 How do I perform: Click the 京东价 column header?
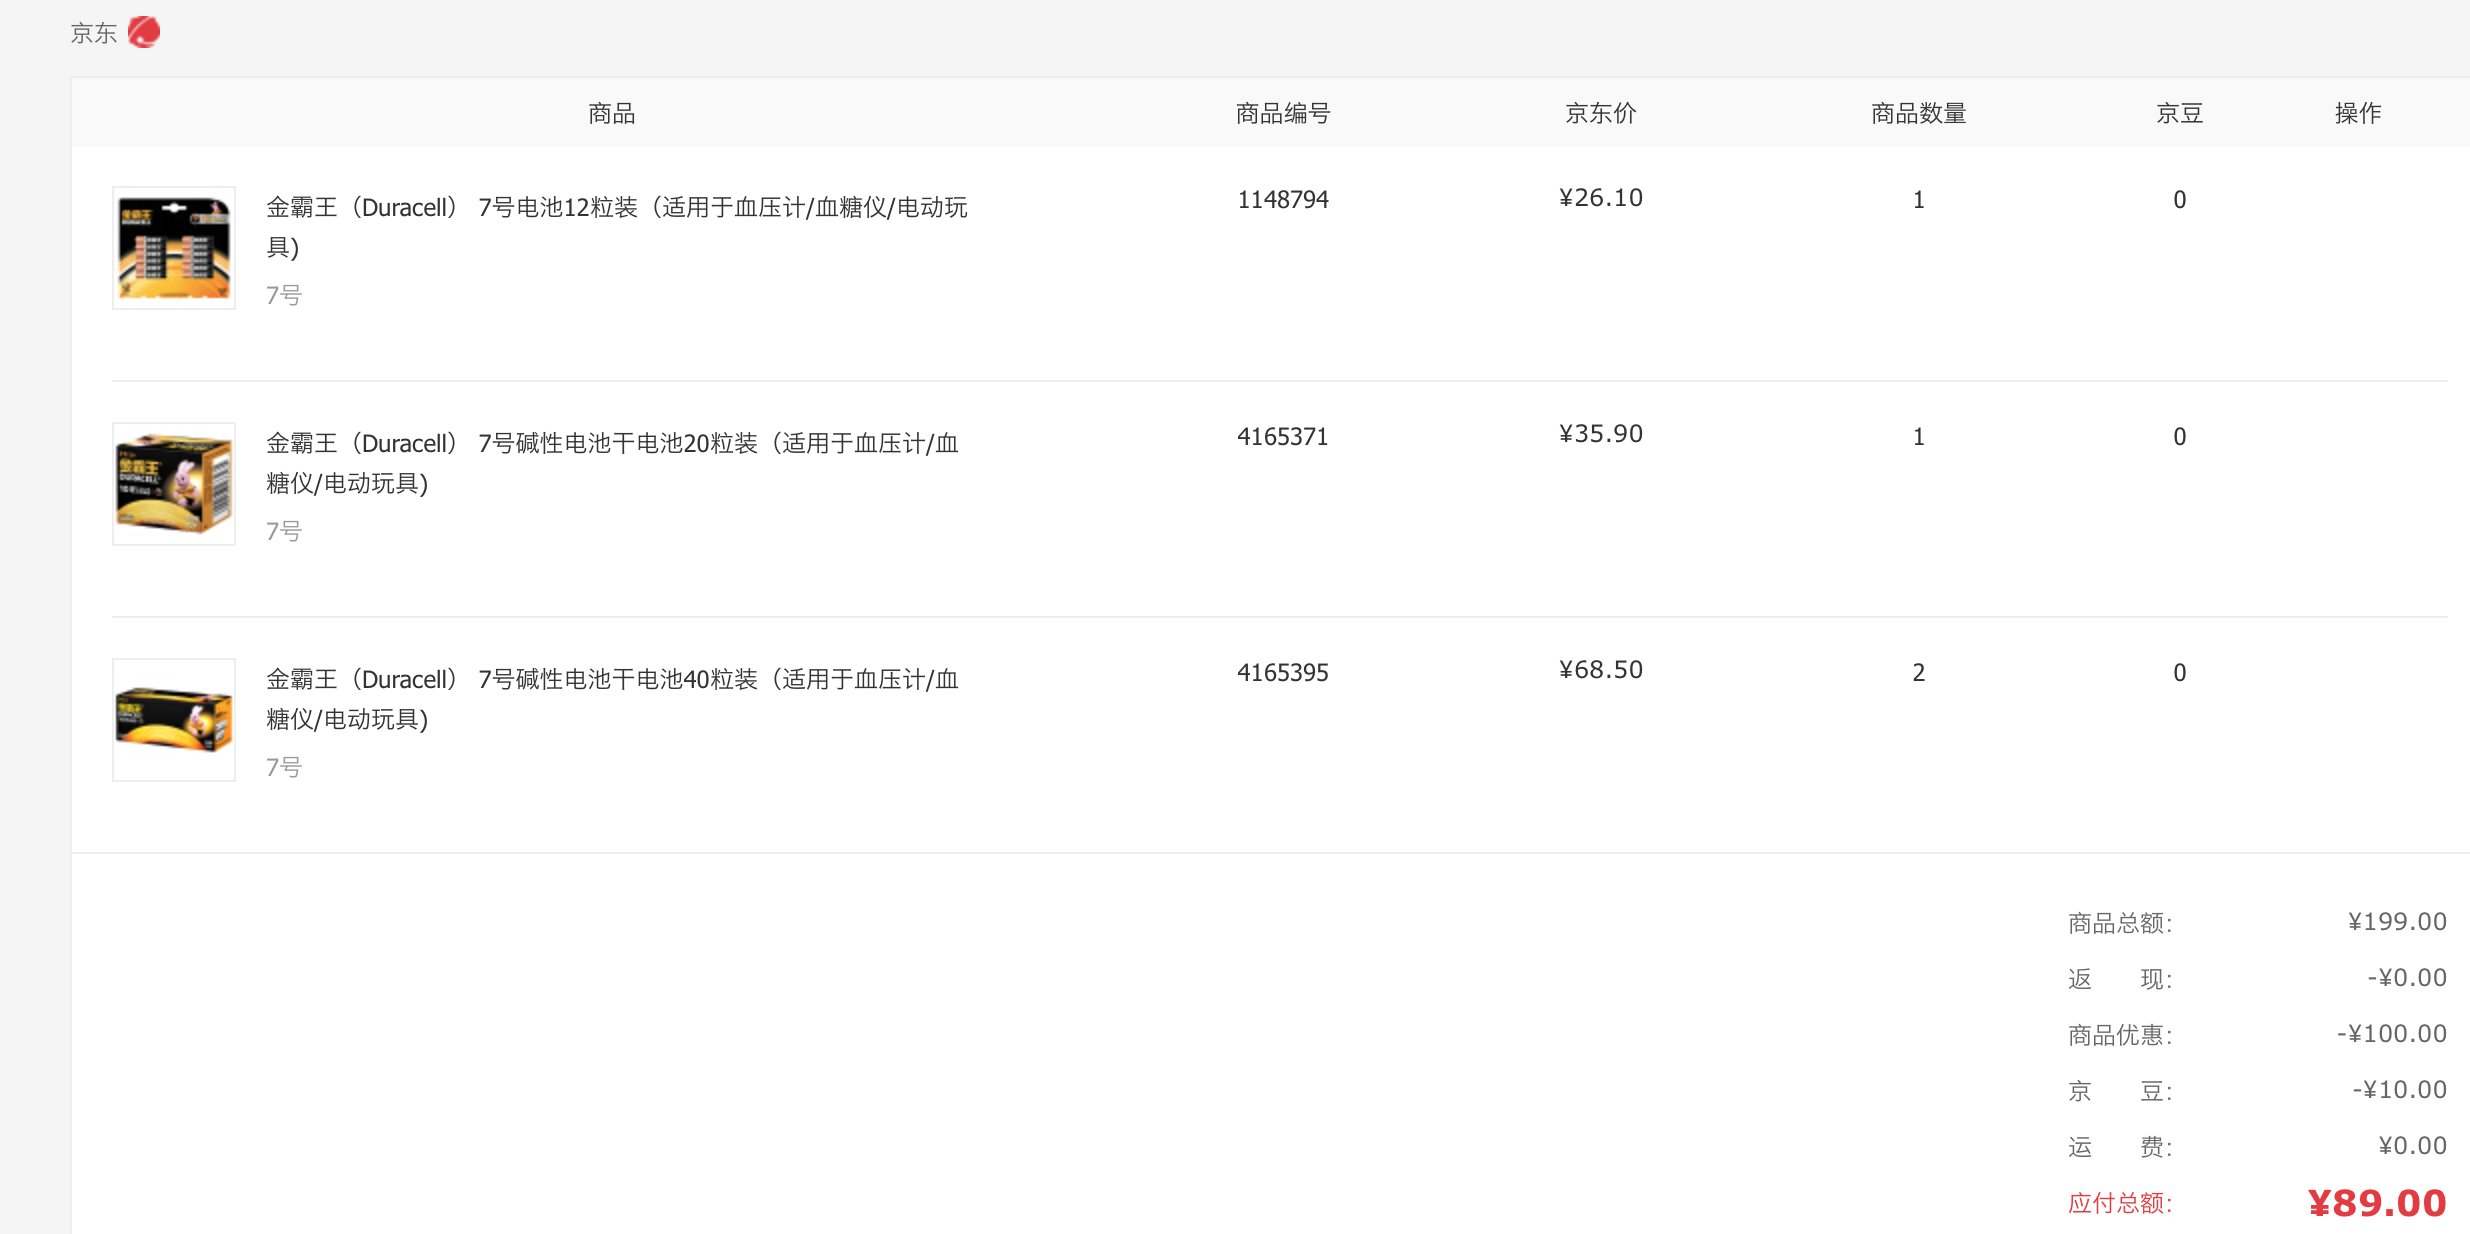coord(1600,114)
